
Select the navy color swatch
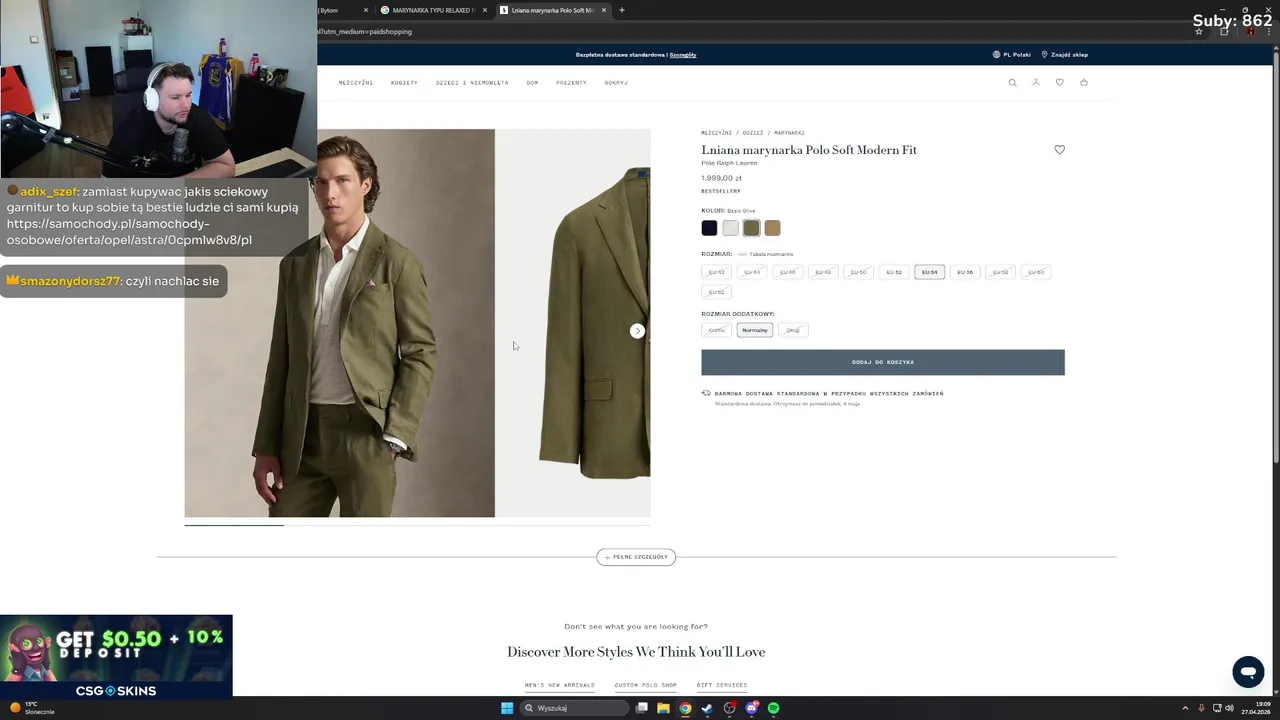pos(709,228)
